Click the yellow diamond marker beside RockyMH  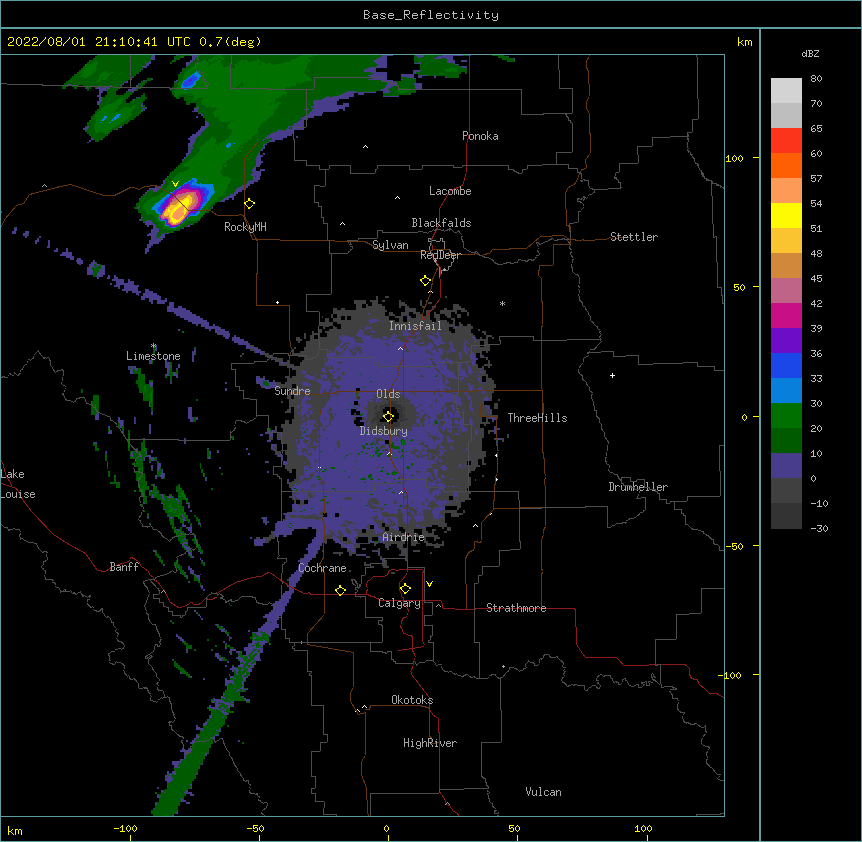250,204
